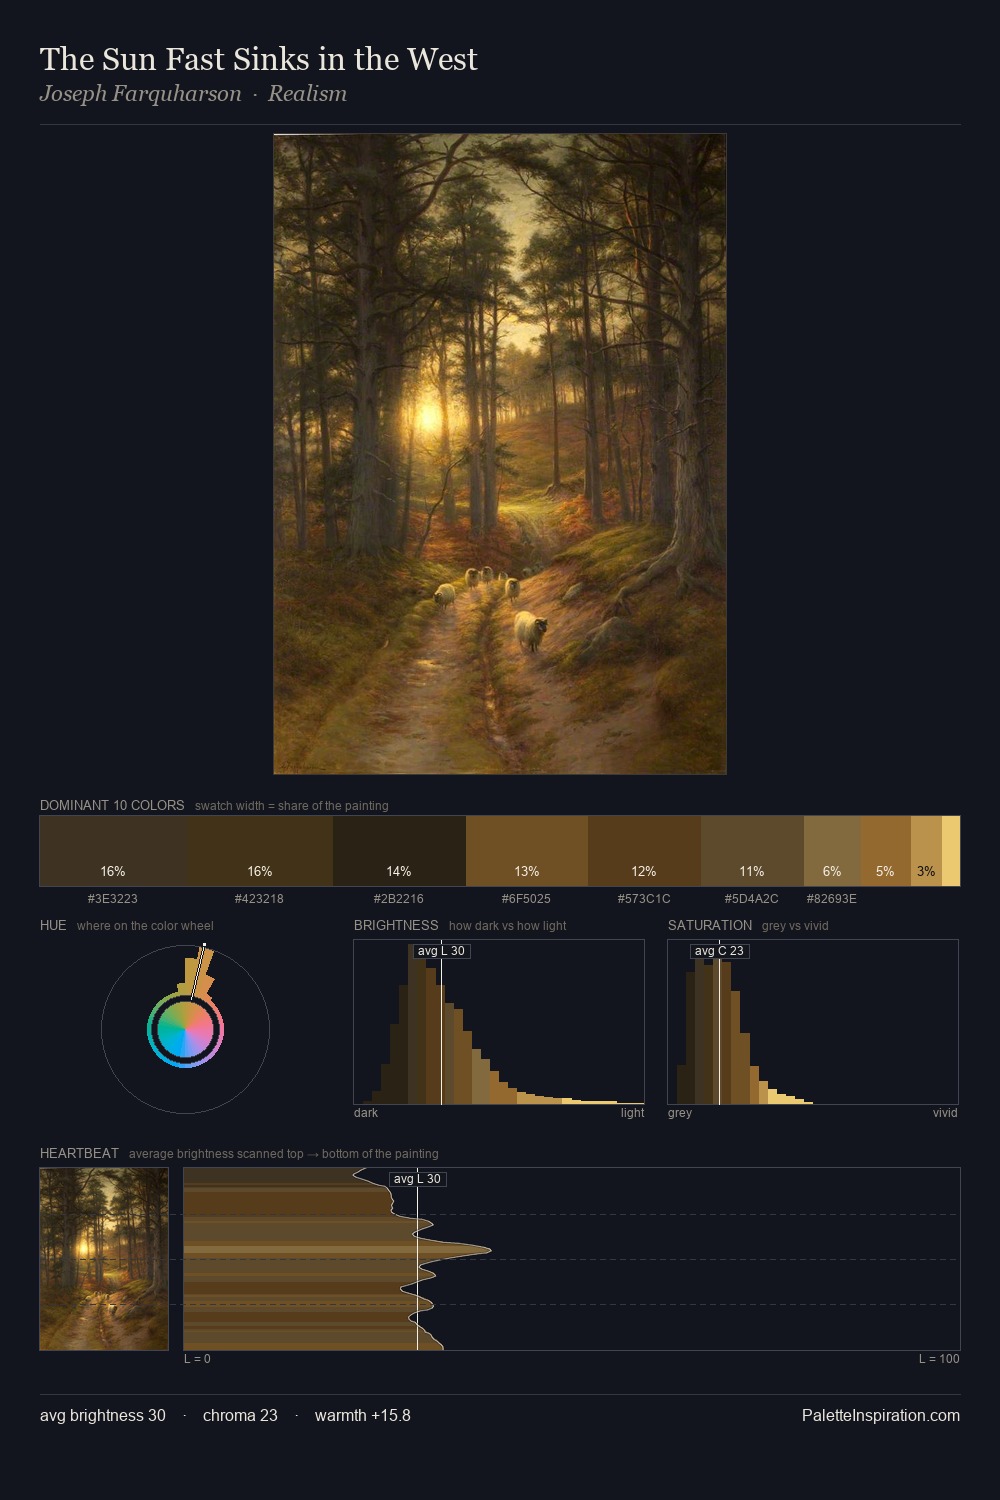This screenshot has width=1000, height=1500.
Task: Click the hex code #423218 text
Action: coord(259,899)
